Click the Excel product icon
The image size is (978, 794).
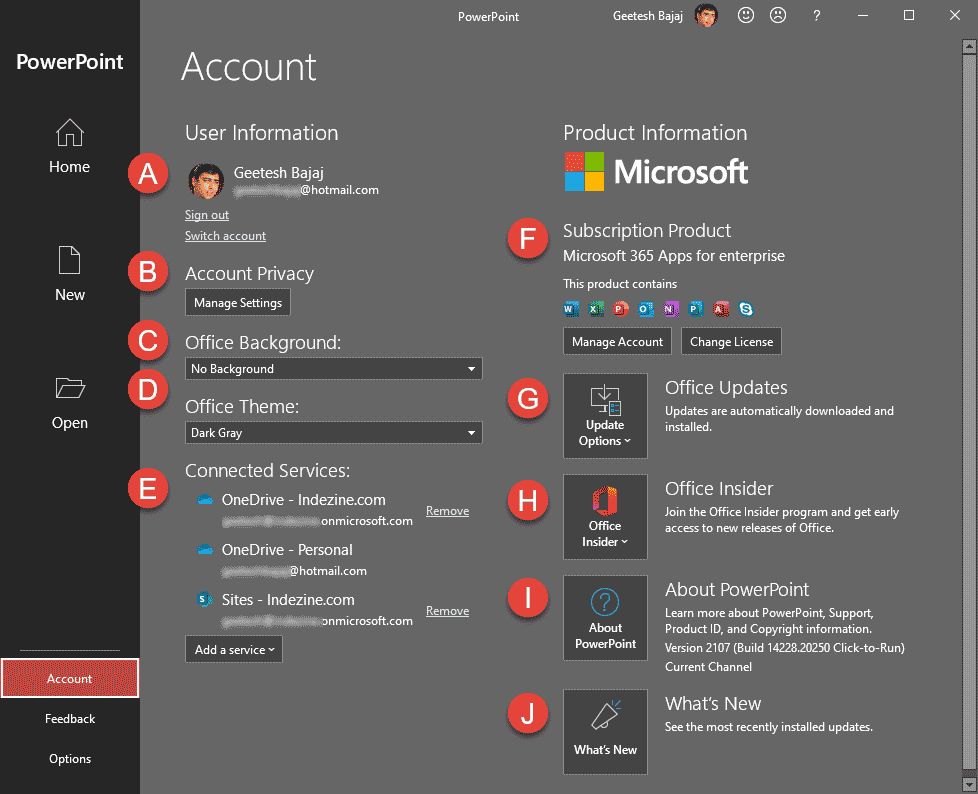pyautogui.click(x=596, y=309)
